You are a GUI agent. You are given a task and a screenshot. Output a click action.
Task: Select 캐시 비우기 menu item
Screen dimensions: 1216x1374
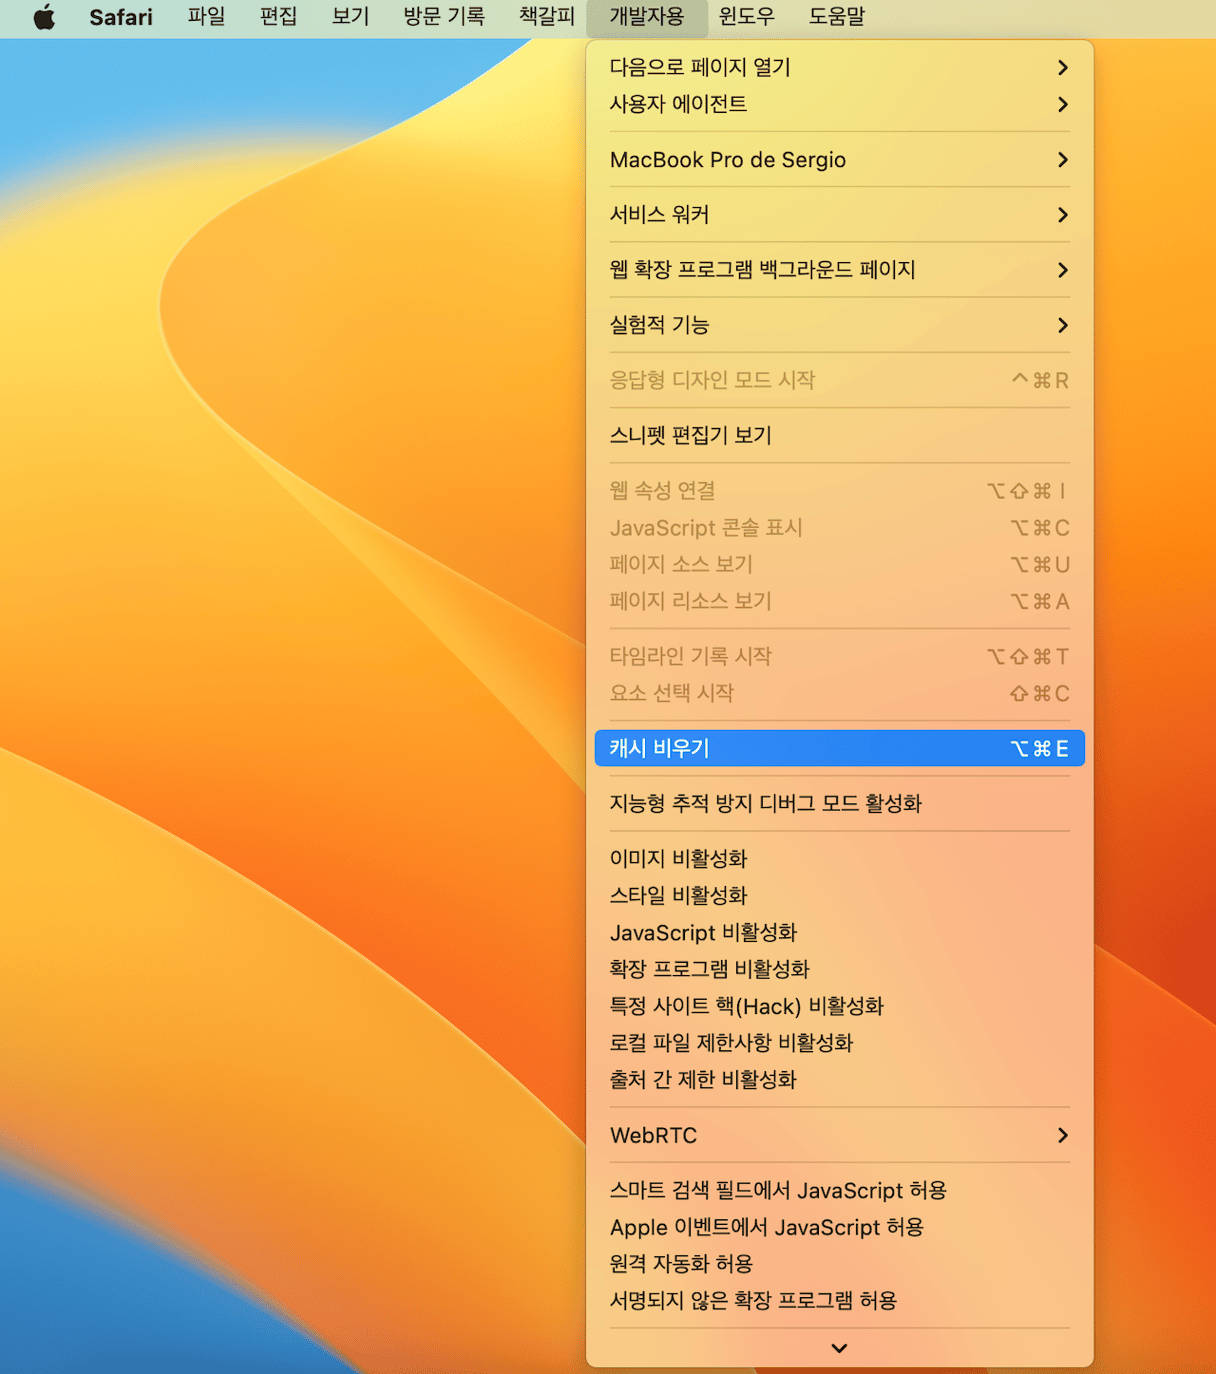839,748
